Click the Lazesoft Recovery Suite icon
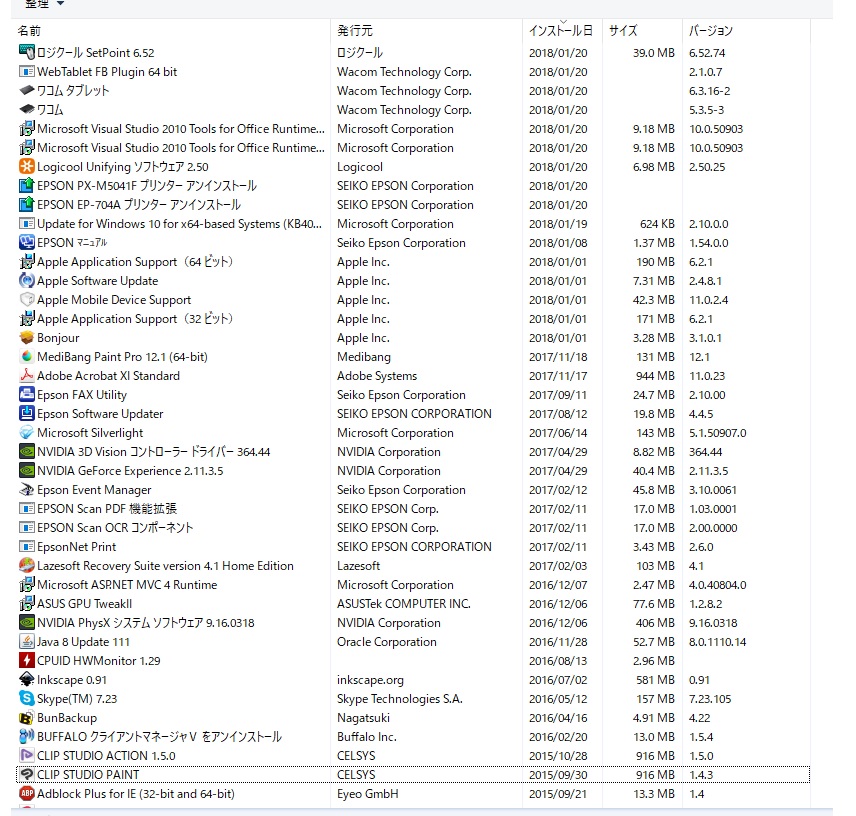The image size is (856, 816). pyautogui.click(x=27, y=565)
